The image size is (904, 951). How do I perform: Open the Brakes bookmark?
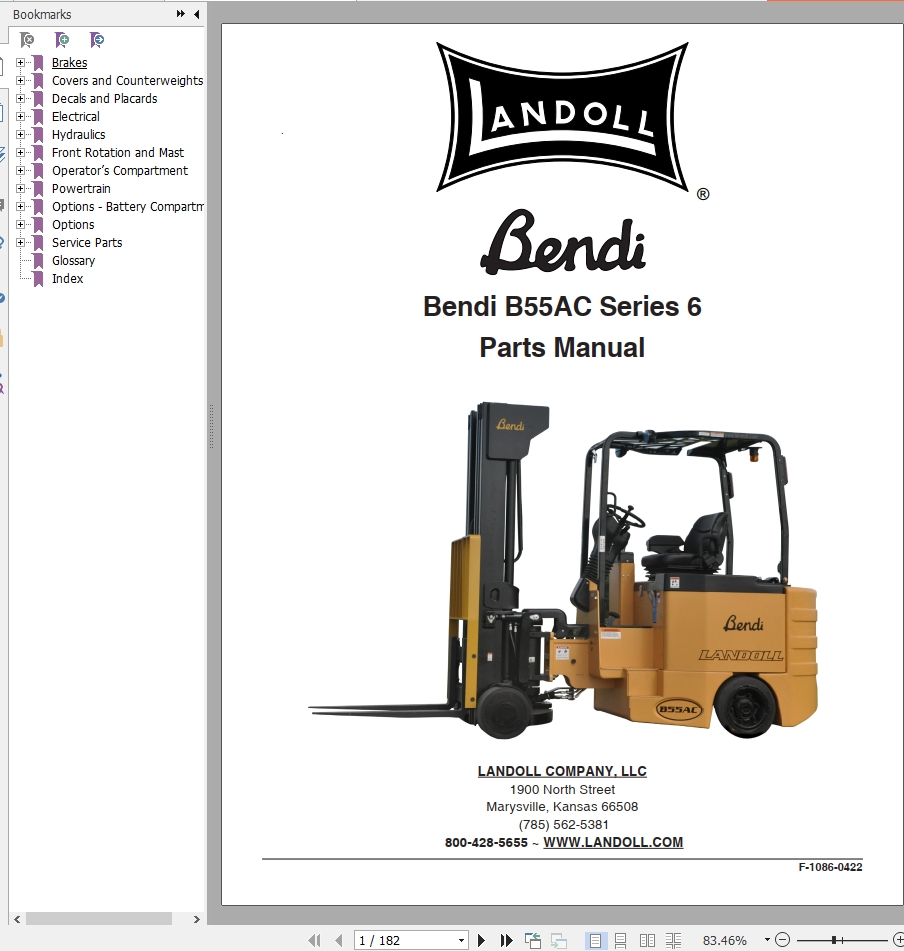click(69, 62)
